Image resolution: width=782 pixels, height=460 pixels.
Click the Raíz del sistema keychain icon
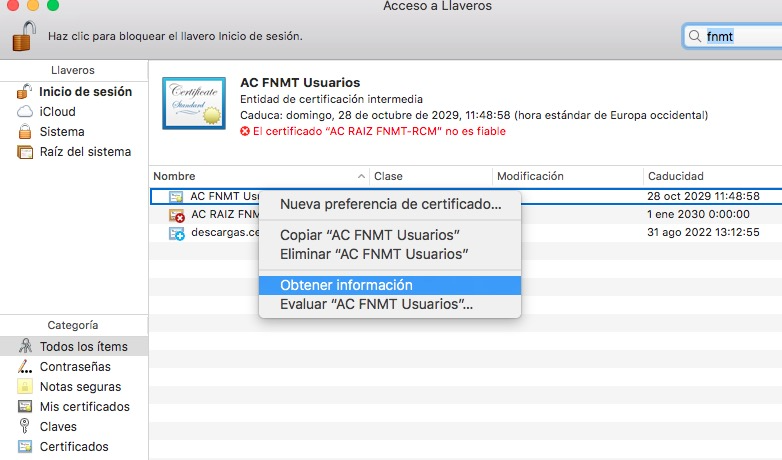point(24,152)
